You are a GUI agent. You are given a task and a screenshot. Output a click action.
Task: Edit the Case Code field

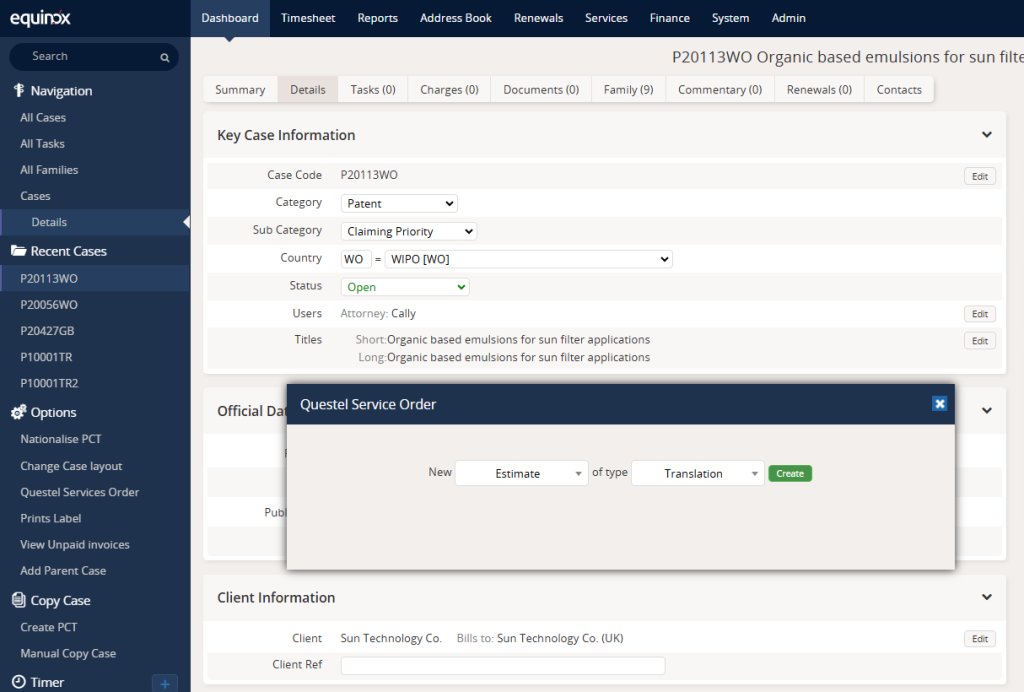point(979,176)
